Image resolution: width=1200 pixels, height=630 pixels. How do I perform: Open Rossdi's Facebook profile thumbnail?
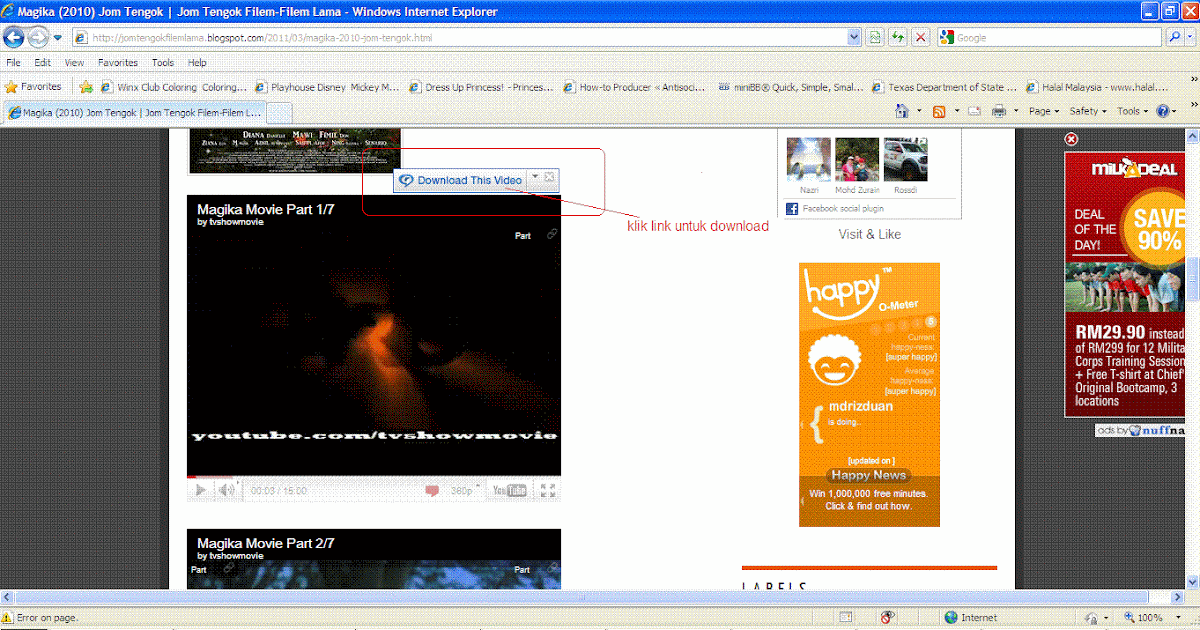pyautogui.click(x=905, y=160)
